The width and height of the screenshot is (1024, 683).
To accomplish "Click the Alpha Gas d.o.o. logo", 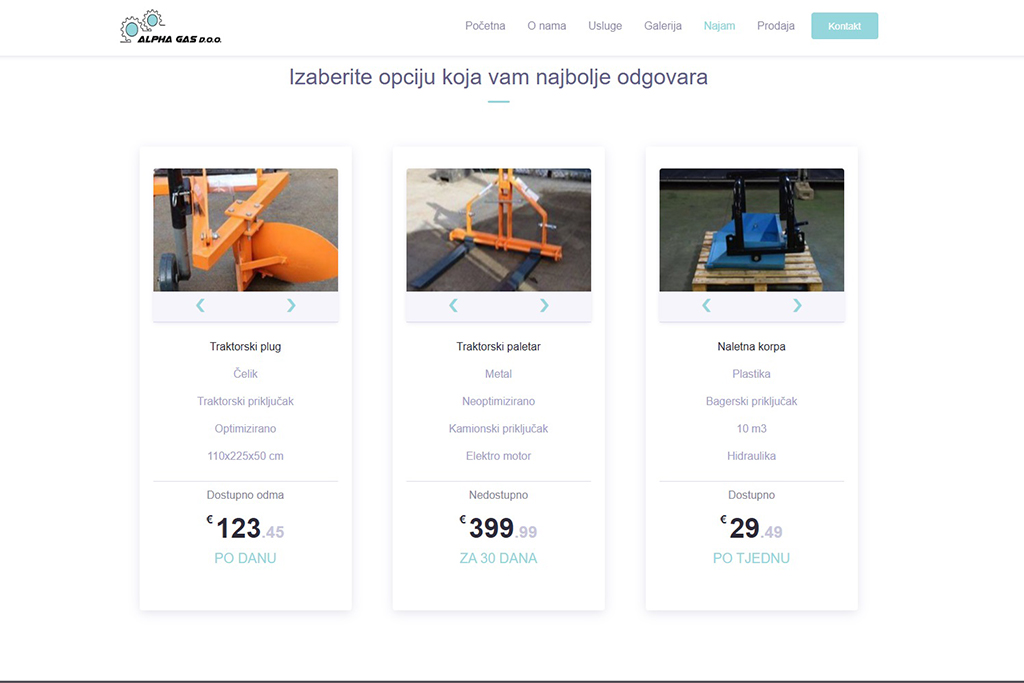I will [171, 27].
